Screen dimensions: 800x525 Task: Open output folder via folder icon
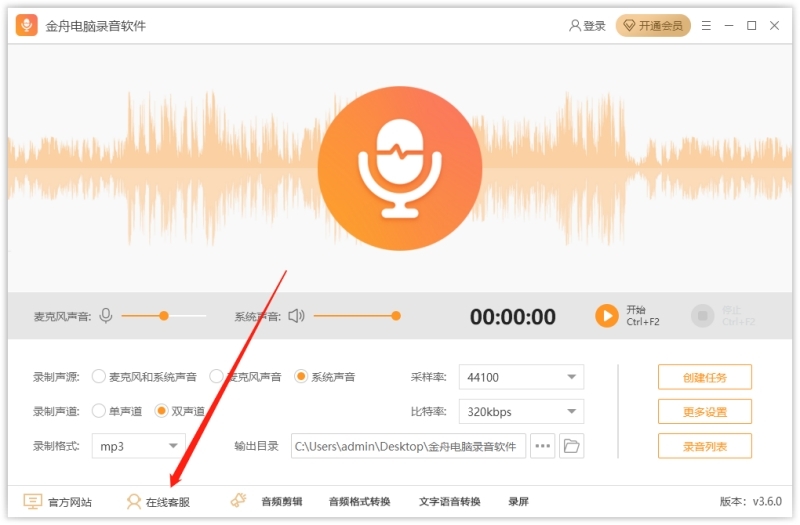571,446
